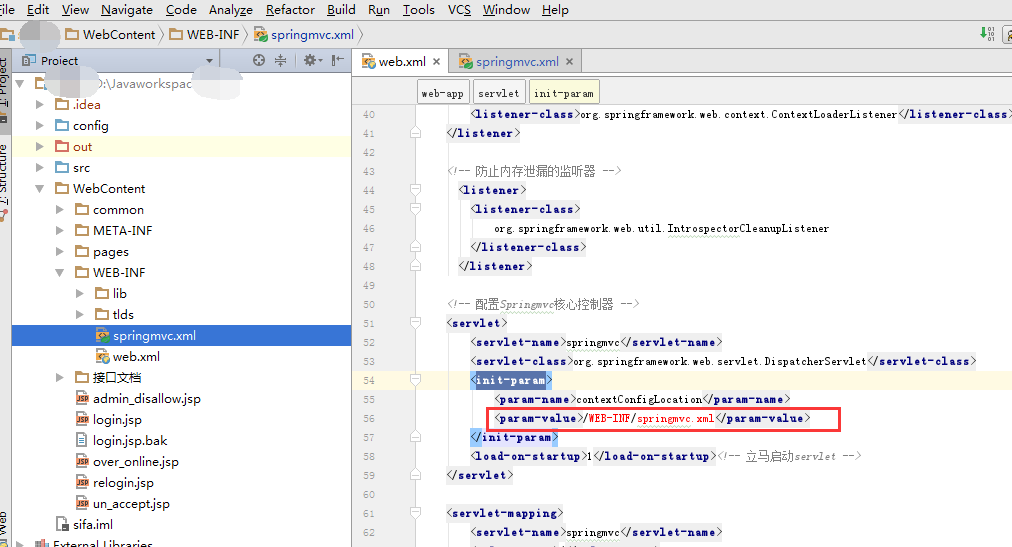Open the Build menu
Screen dimensions: 1012x547
(x=341, y=10)
